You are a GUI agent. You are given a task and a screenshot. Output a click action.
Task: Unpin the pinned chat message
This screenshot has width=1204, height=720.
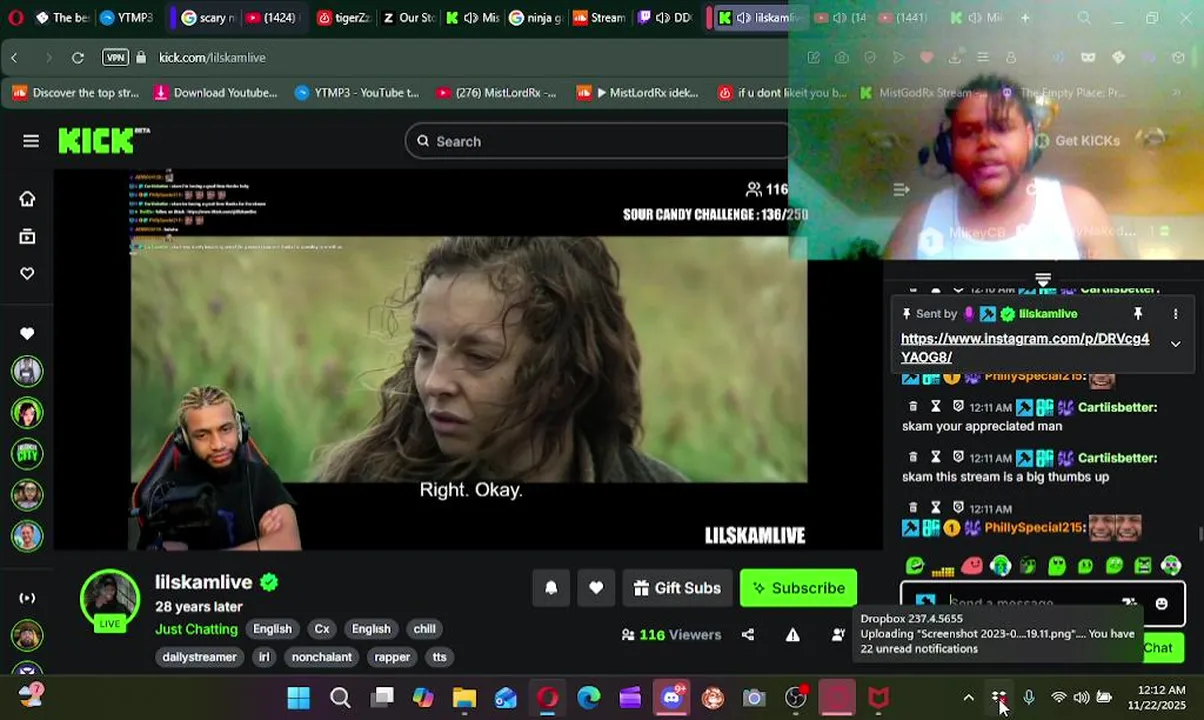1138,314
